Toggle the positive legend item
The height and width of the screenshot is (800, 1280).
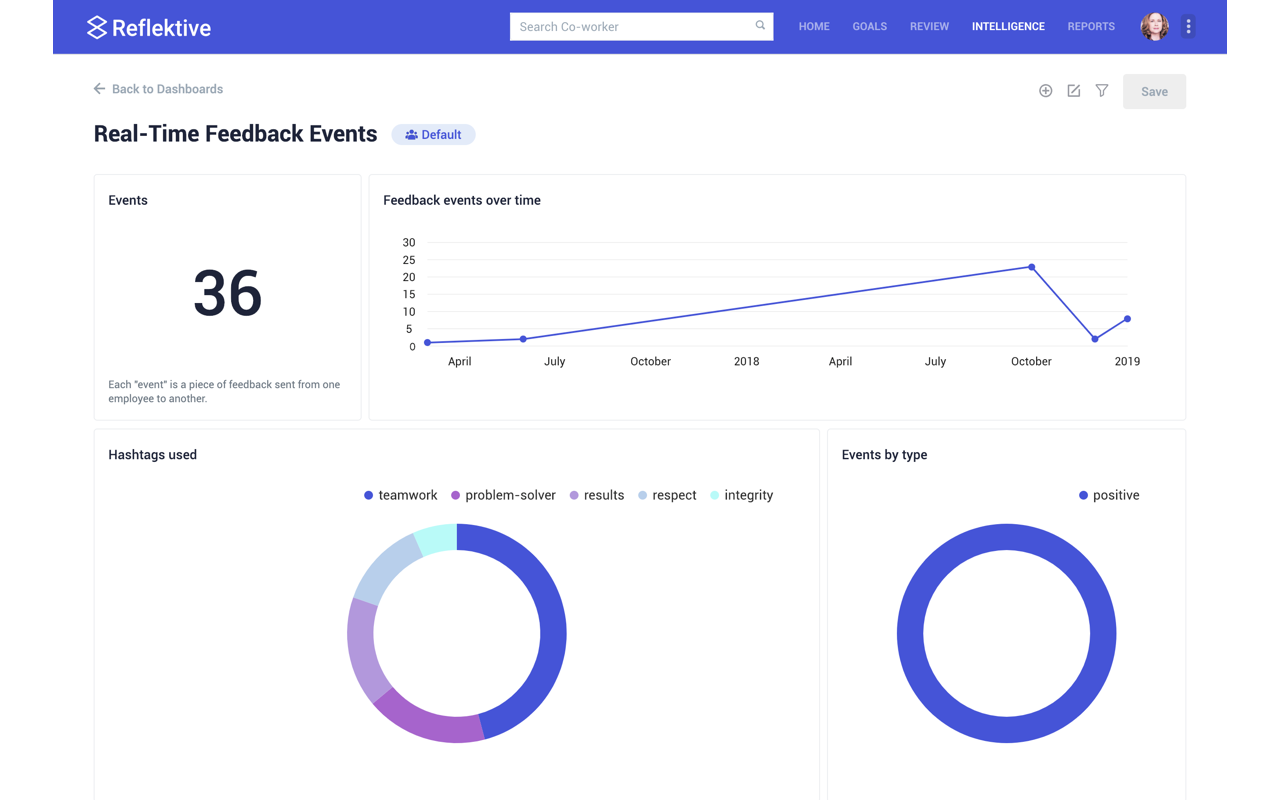[x=1109, y=495]
